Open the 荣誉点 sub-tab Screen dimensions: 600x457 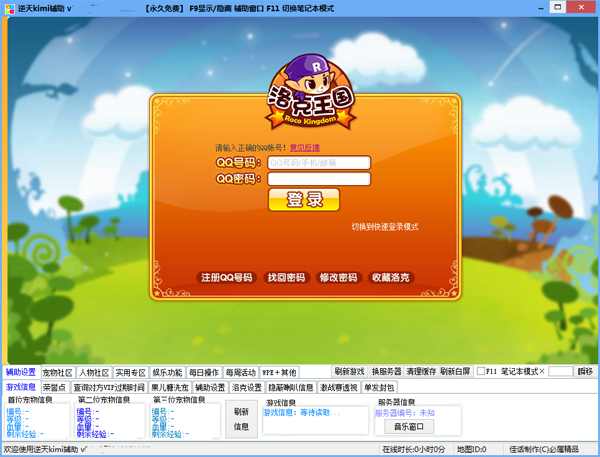point(54,387)
